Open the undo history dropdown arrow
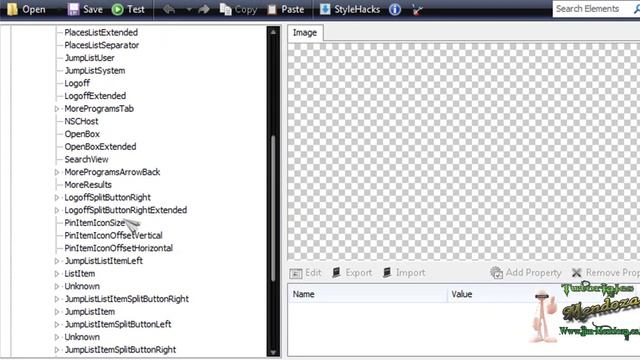Viewport: 640px width, 360px height. [189, 10]
